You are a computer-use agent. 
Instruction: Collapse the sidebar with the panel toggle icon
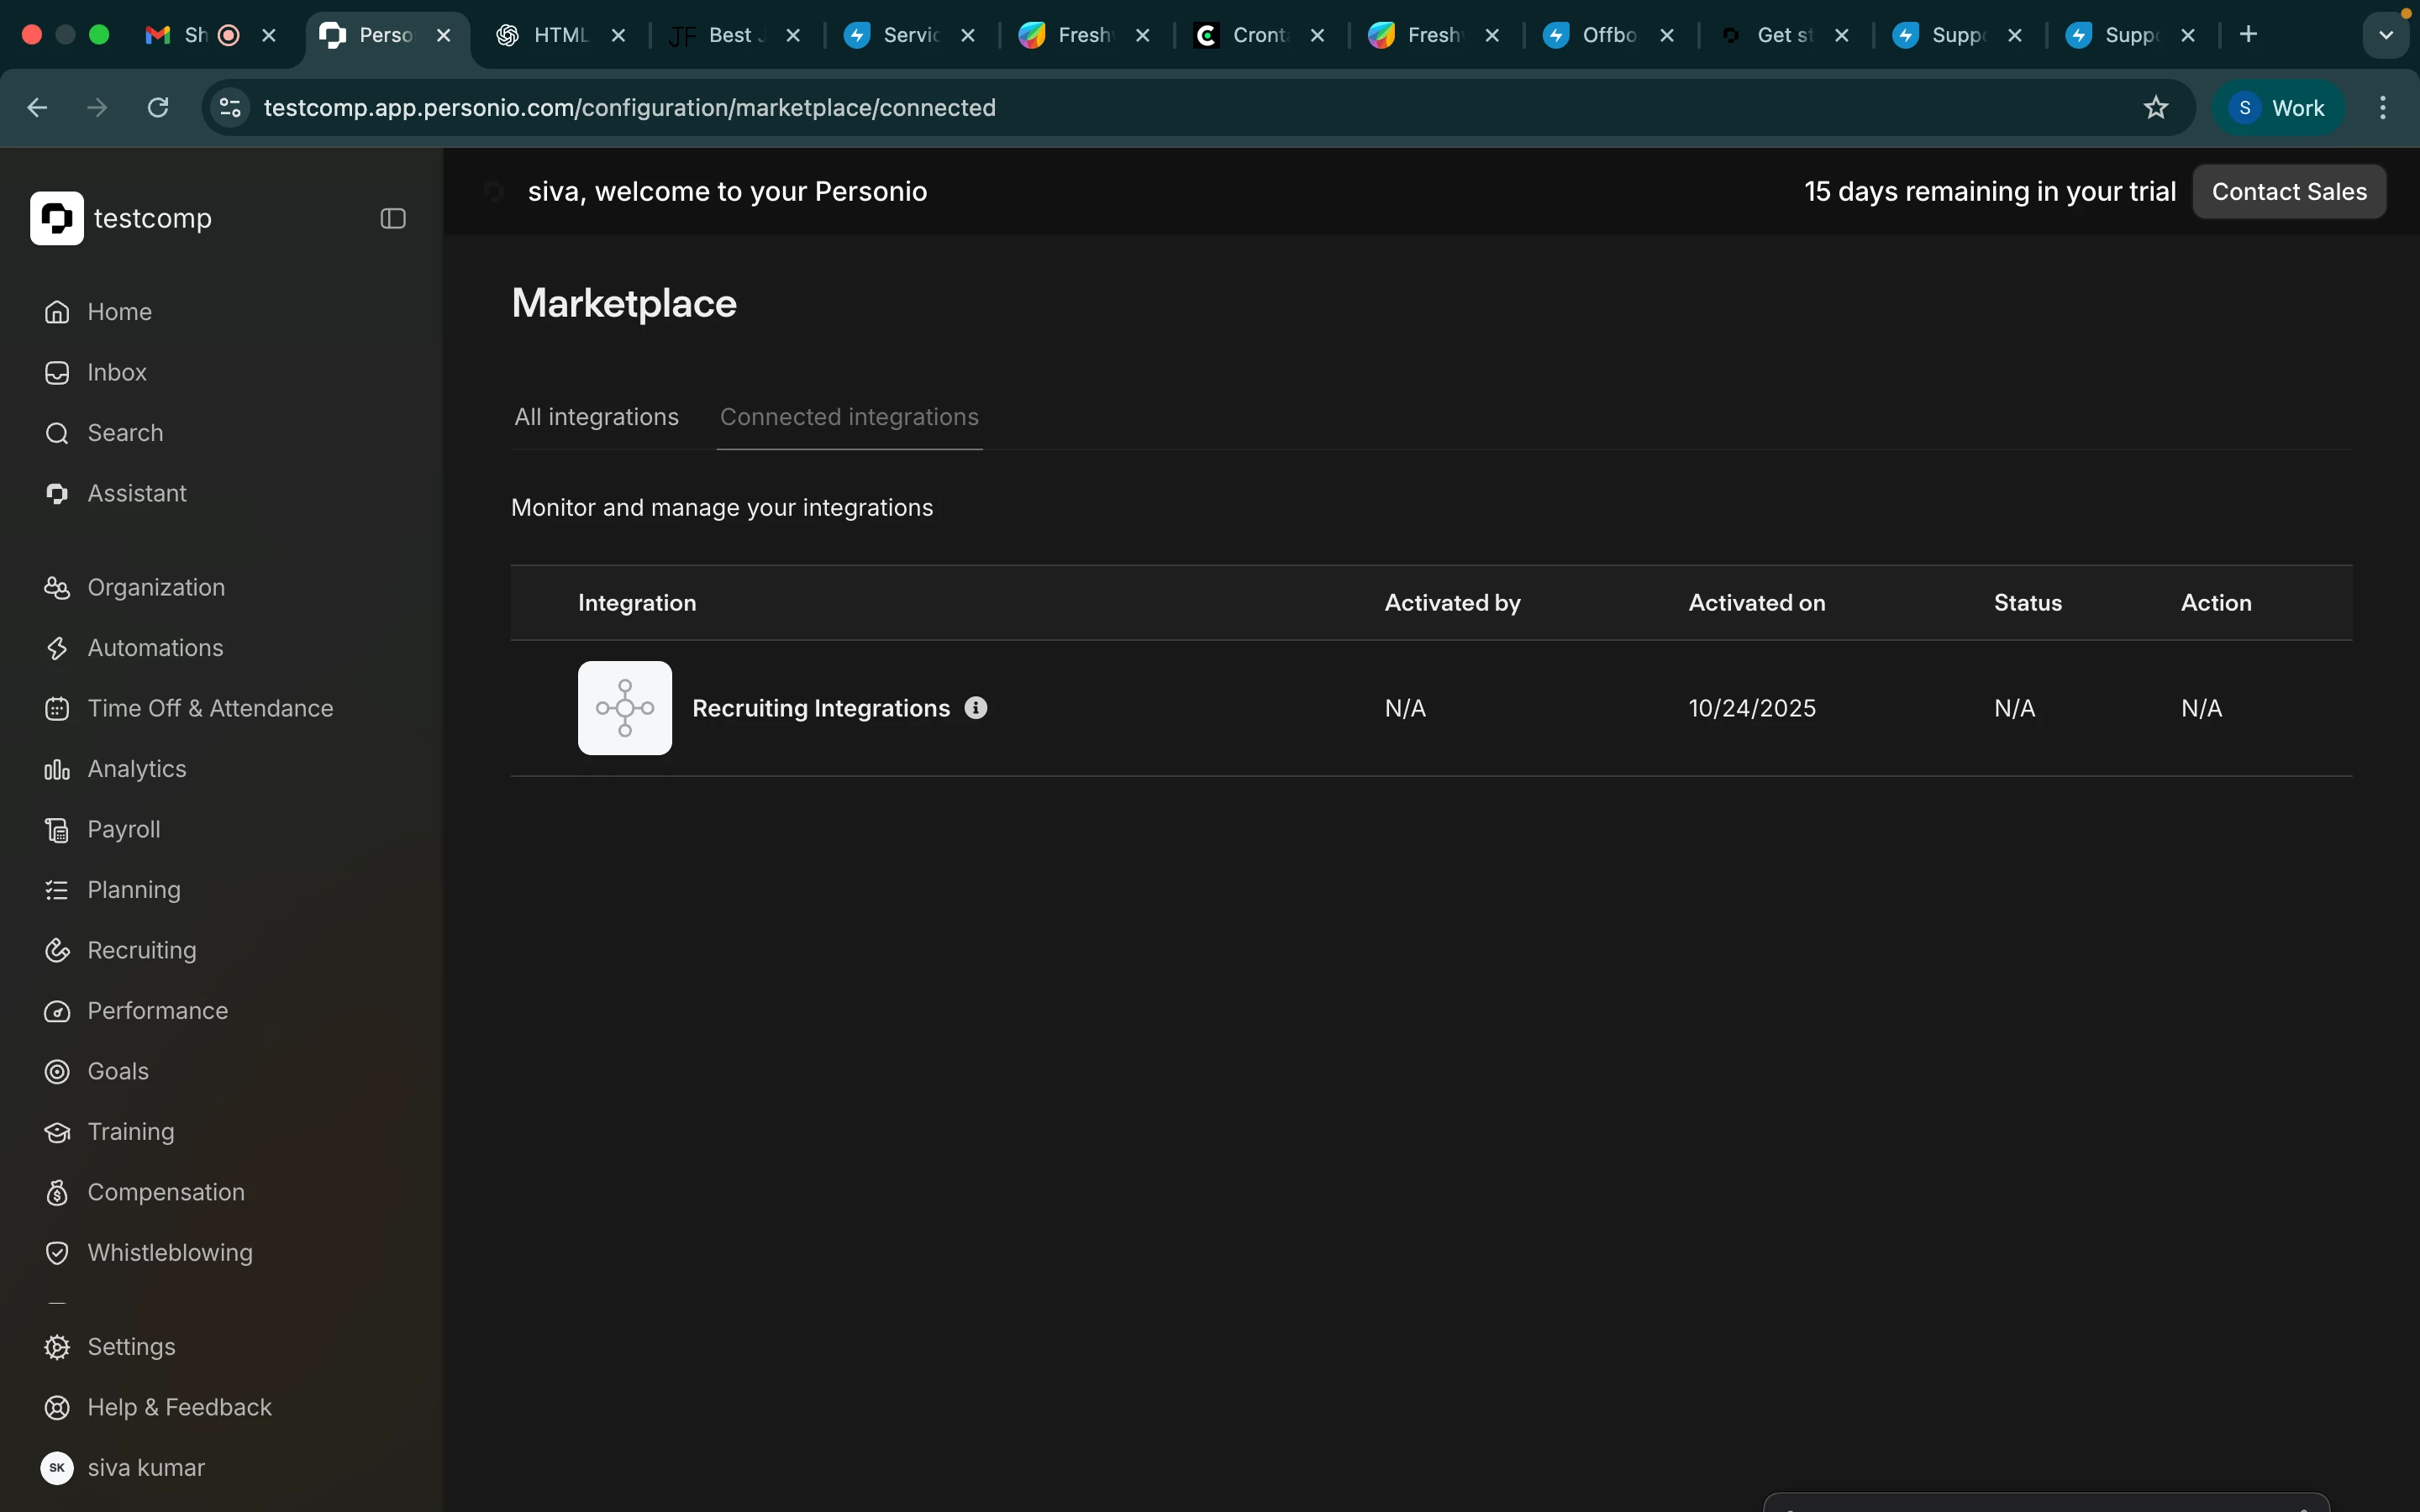point(393,219)
